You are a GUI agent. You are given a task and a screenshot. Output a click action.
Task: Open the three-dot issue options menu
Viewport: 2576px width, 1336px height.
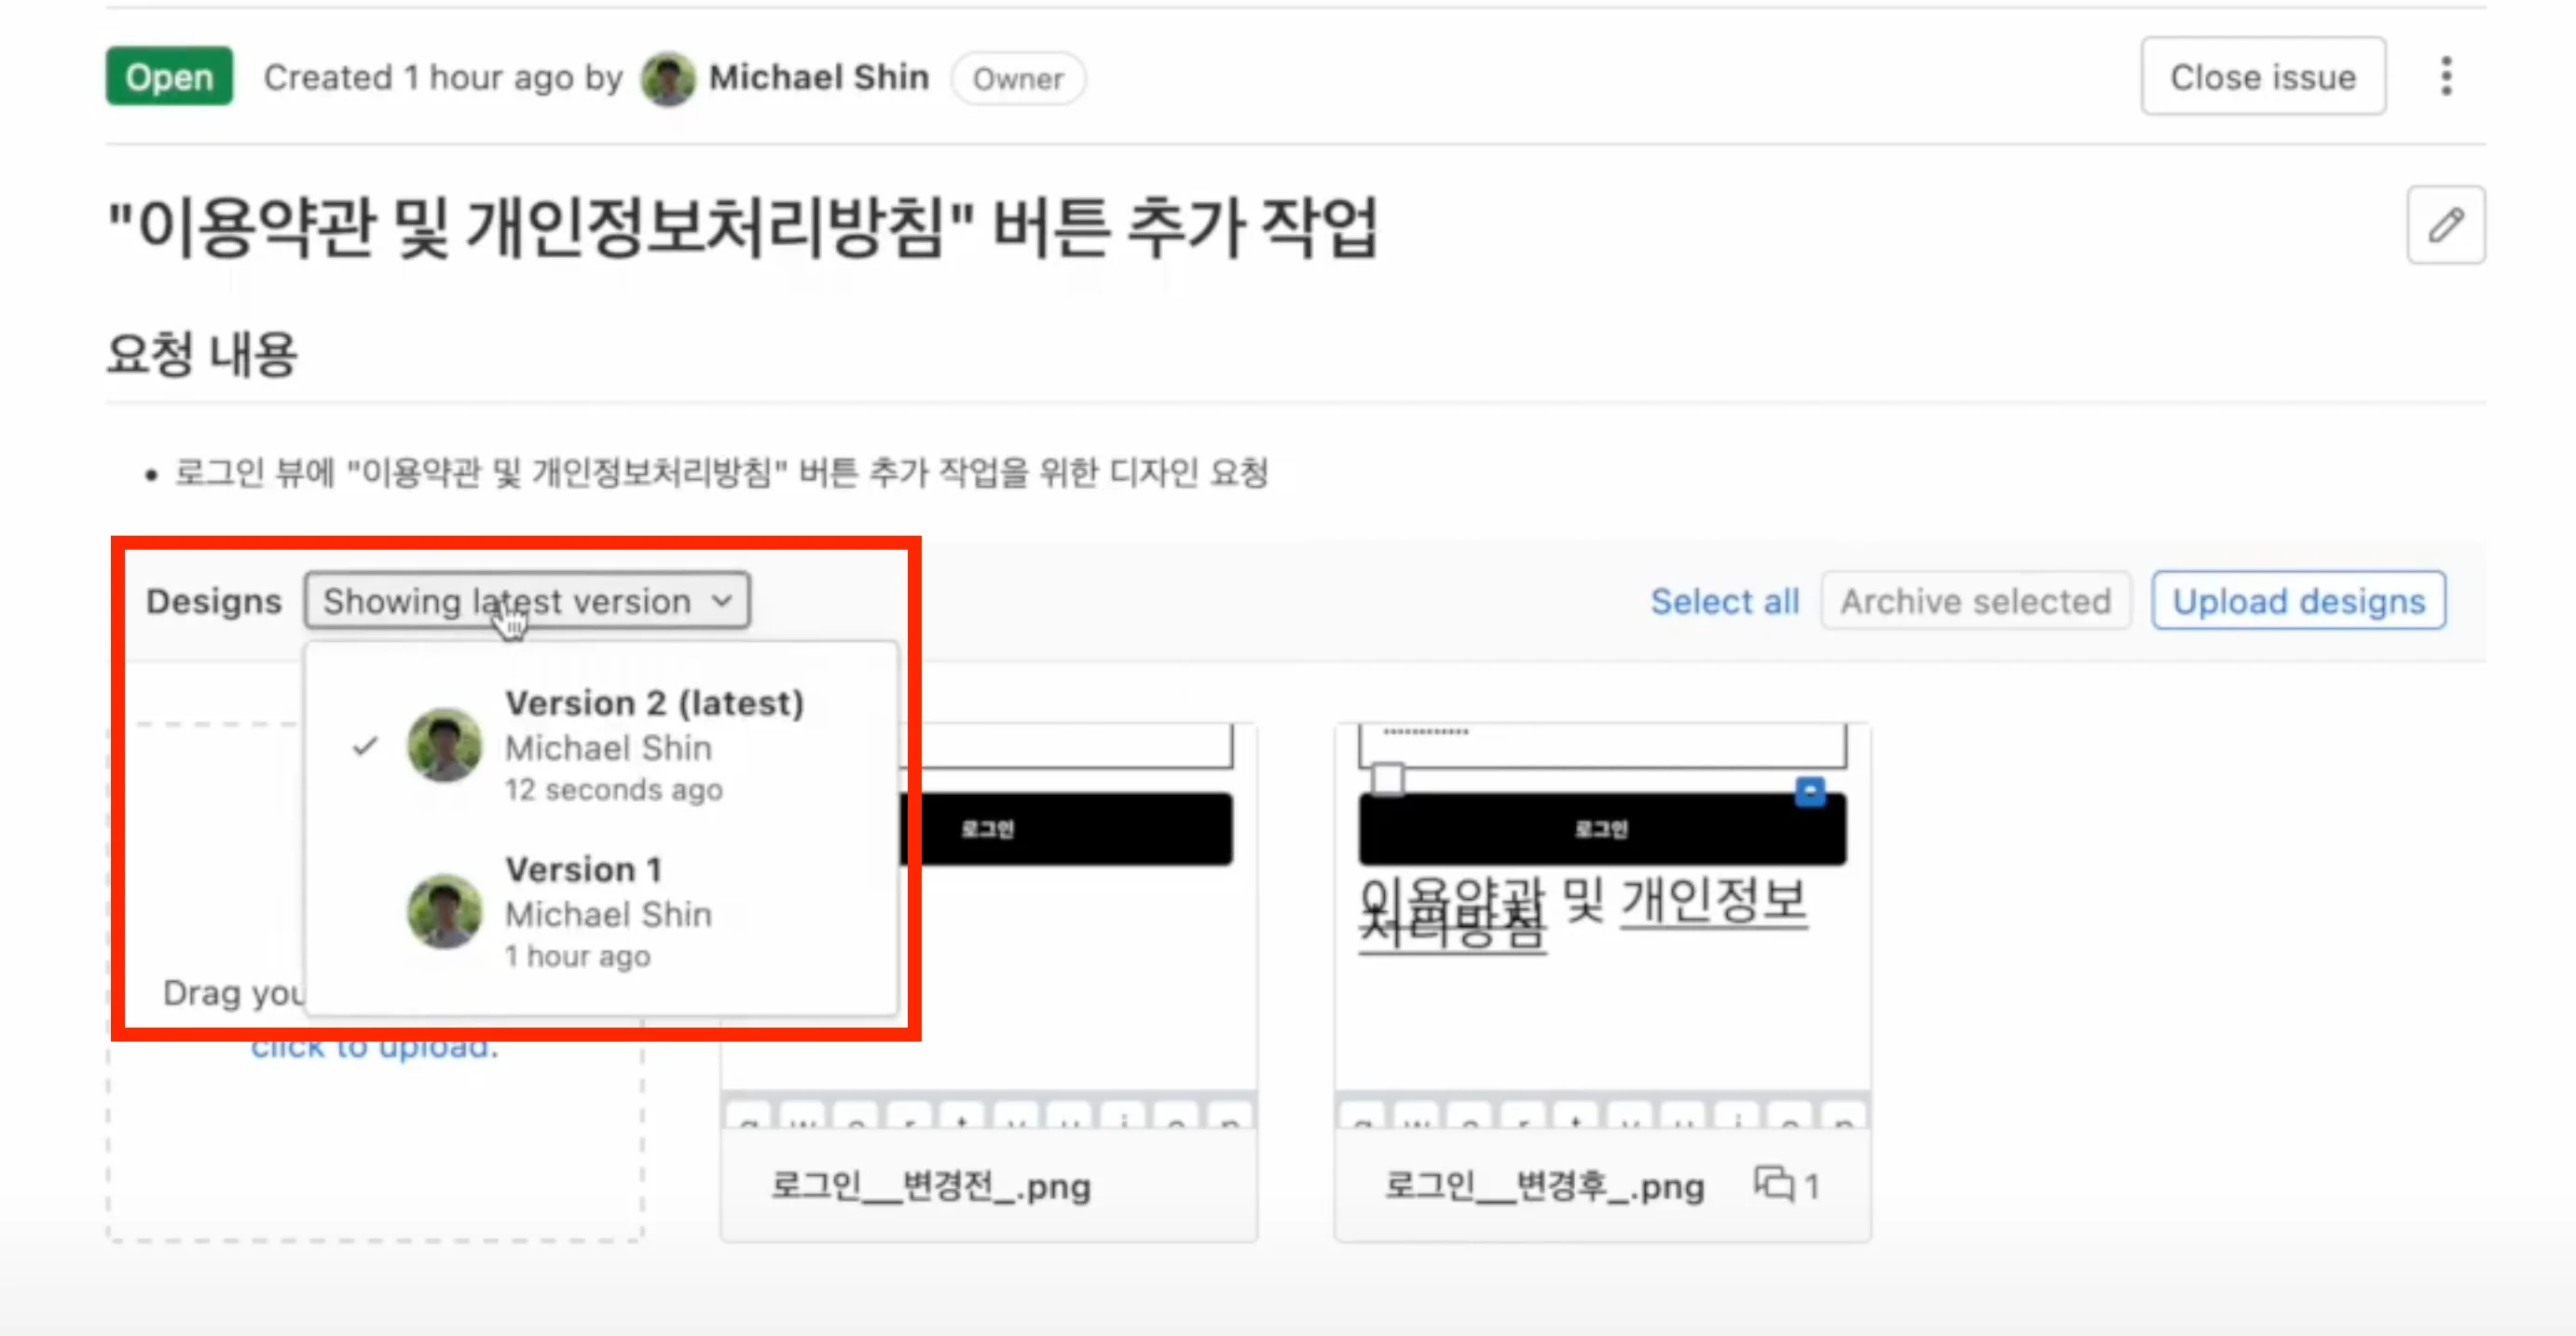2446,76
